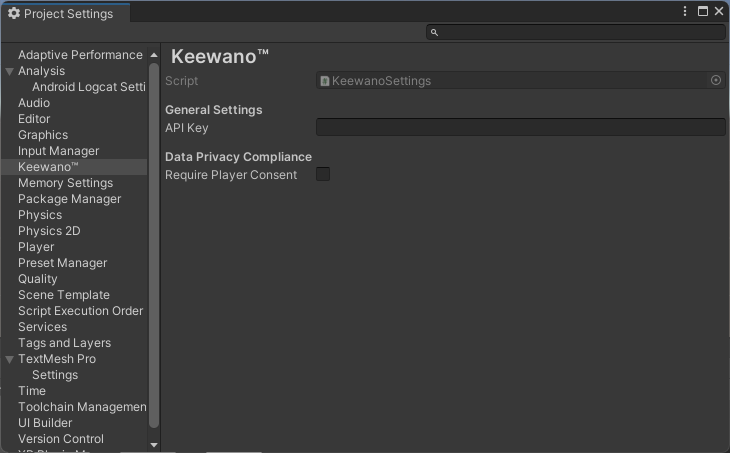The height and width of the screenshot is (453, 730).
Task: Close the Project Settings window
Action: tap(719, 11)
